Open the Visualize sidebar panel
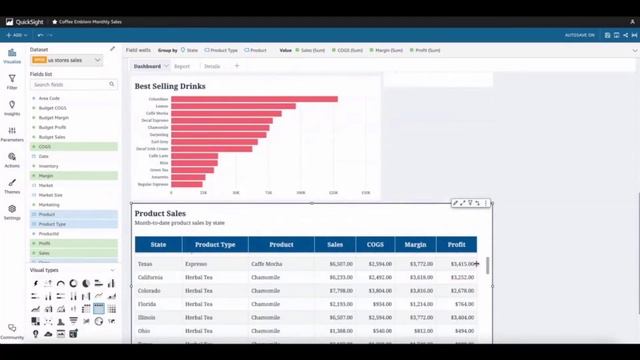640x360 pixels. click(x=12, y=56)
